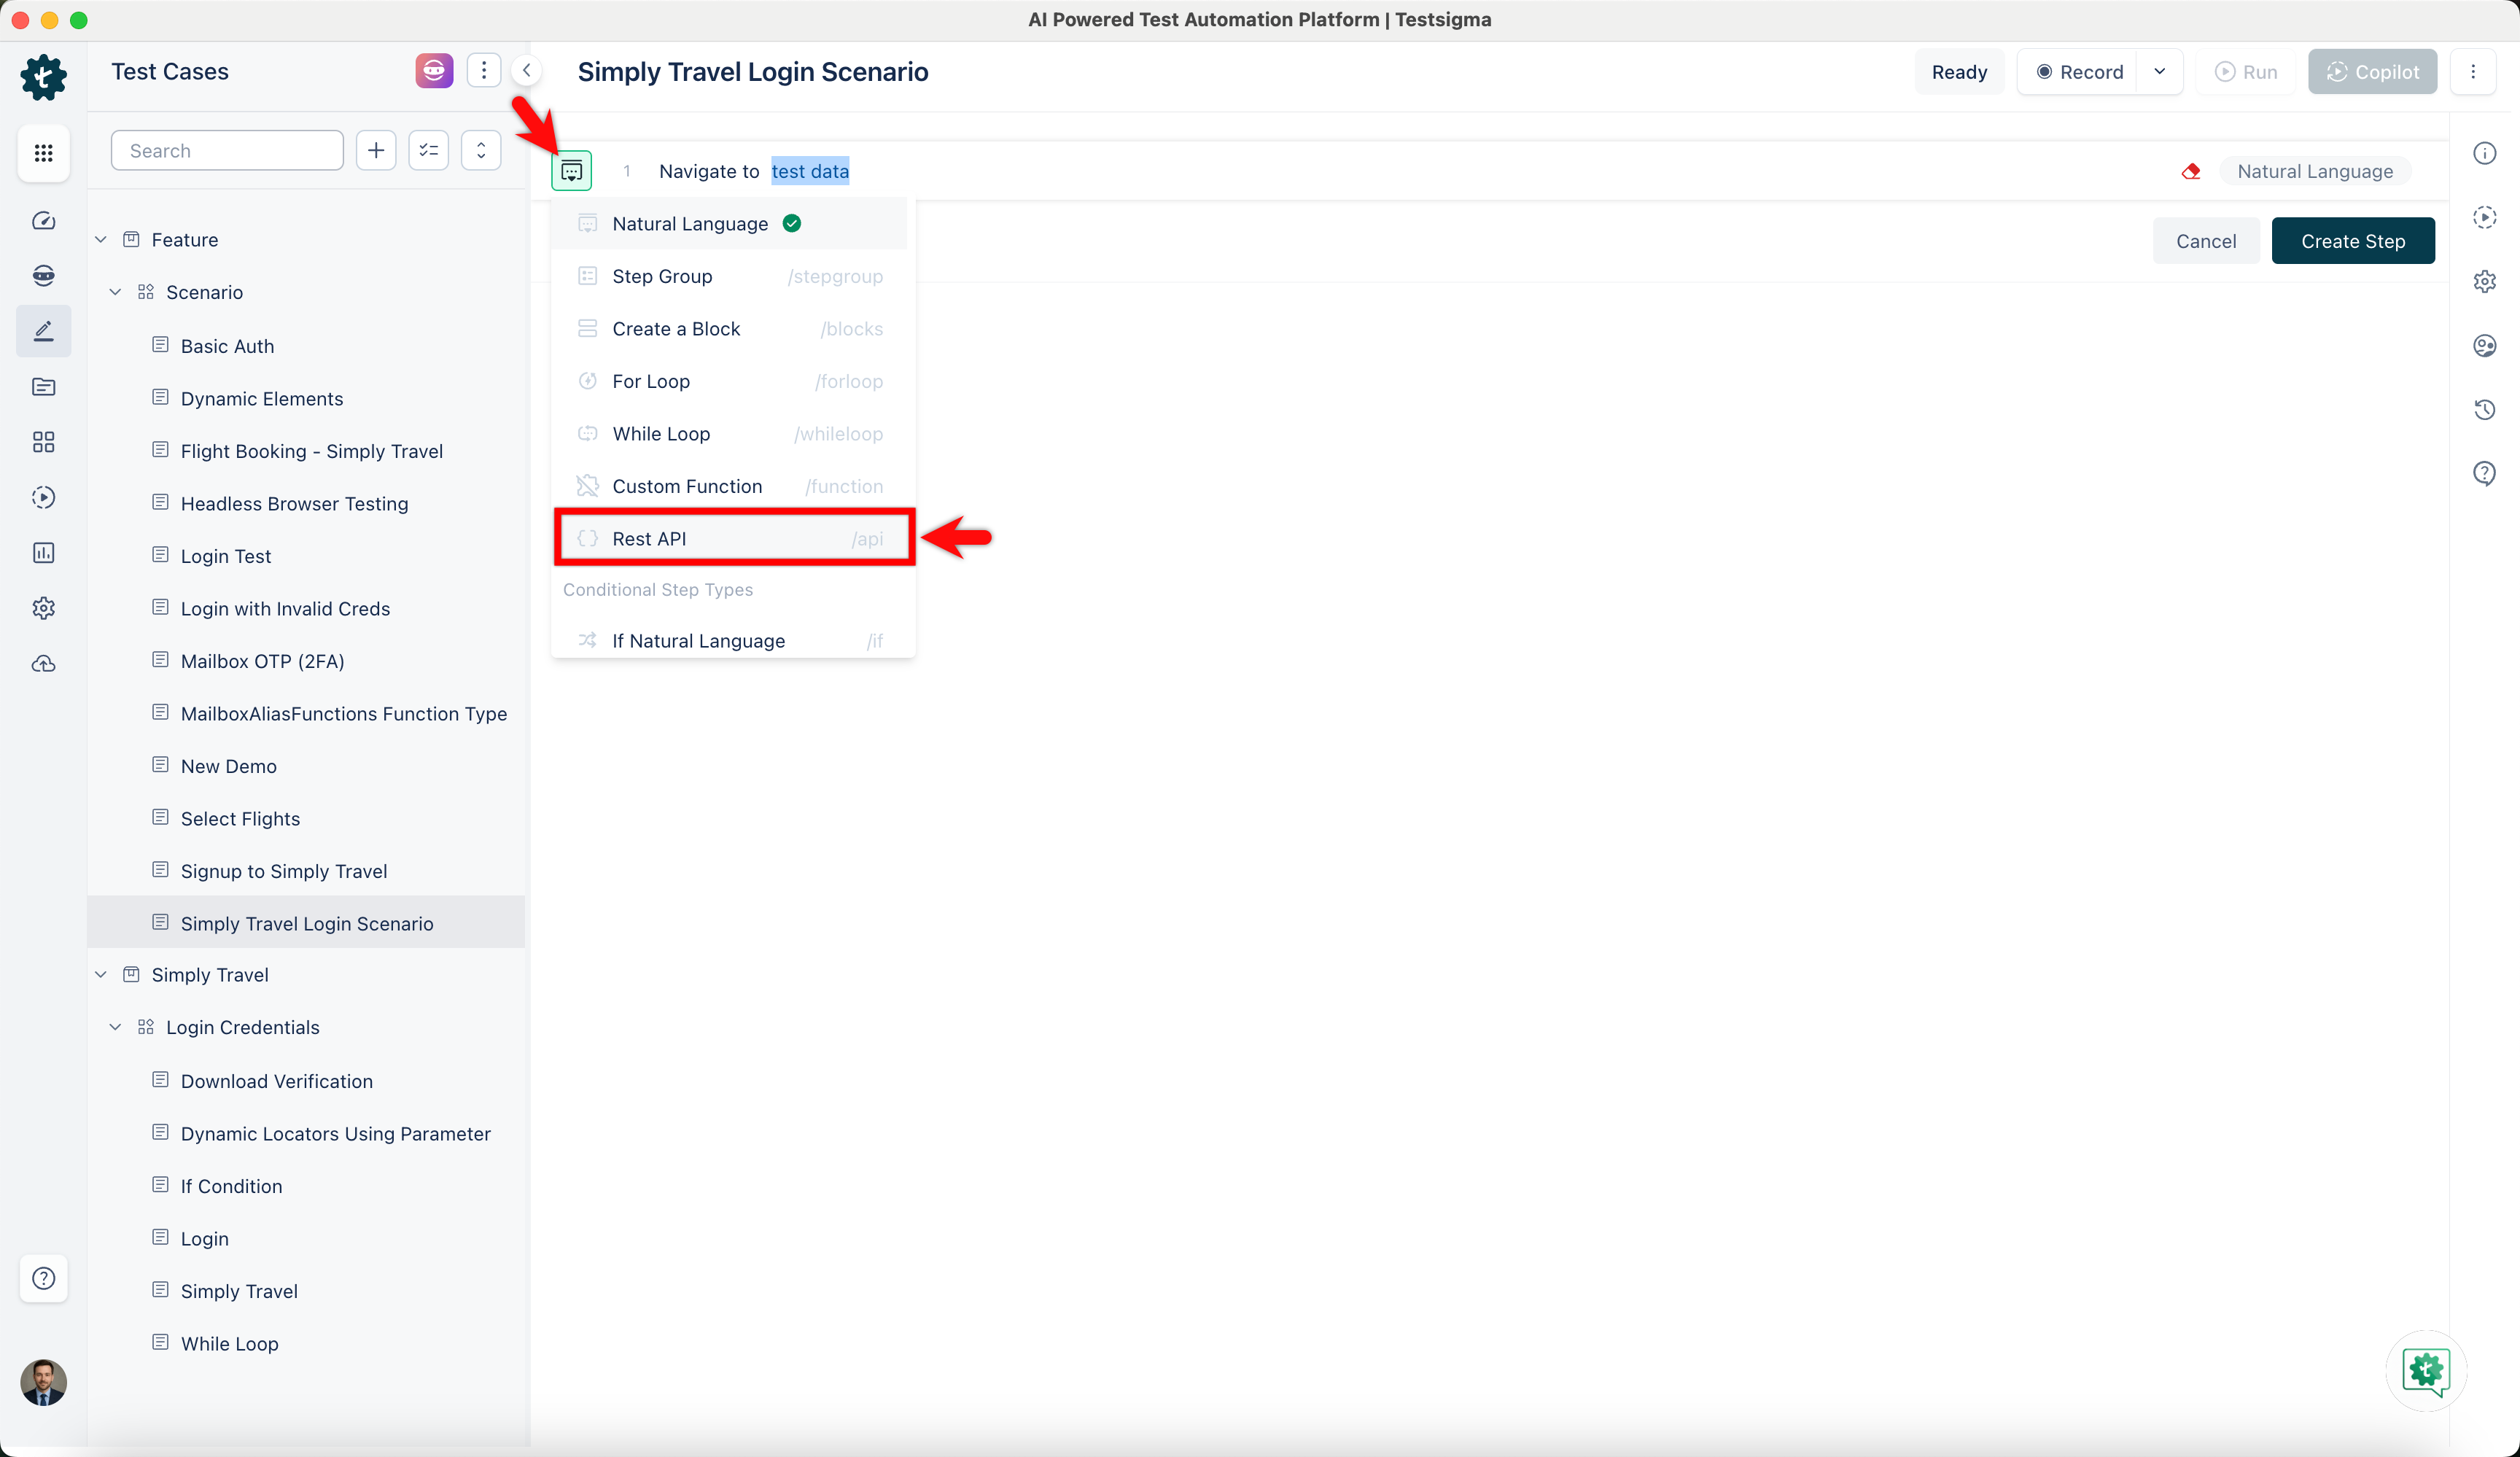Viewport: 2520px width, 1457px height.
Task: Add a new test case with plus
Action: click(x=376, y=151)
